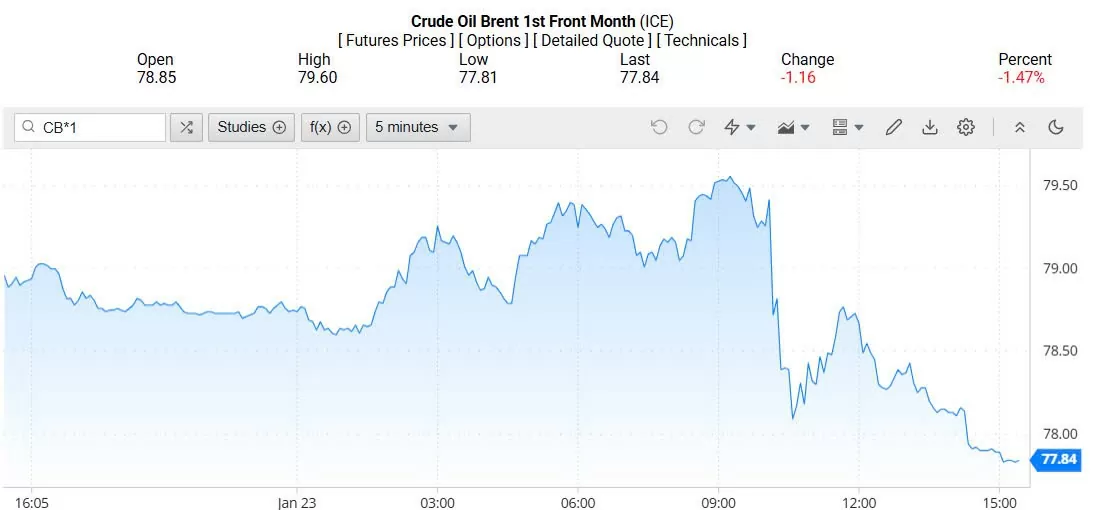Open the pencil drawing tool

coord(894,127)
